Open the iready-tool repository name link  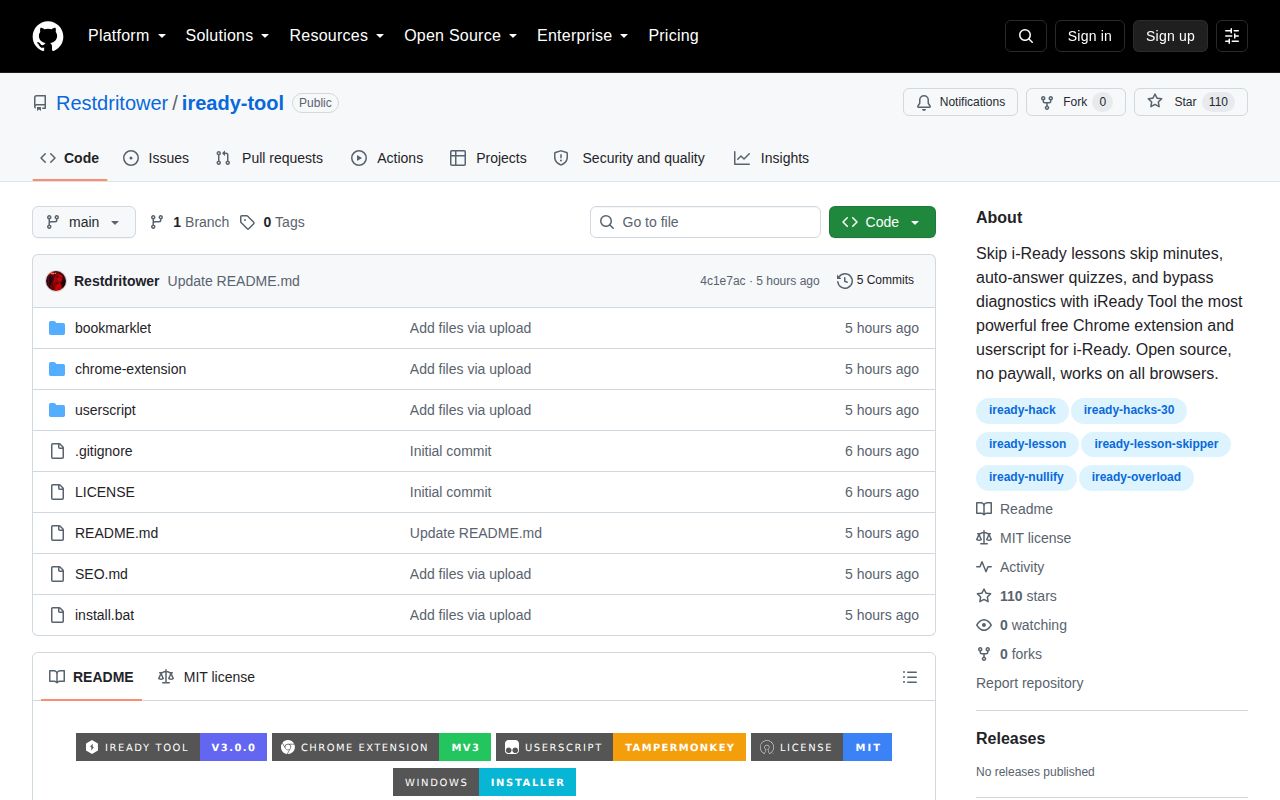point(233,103)
